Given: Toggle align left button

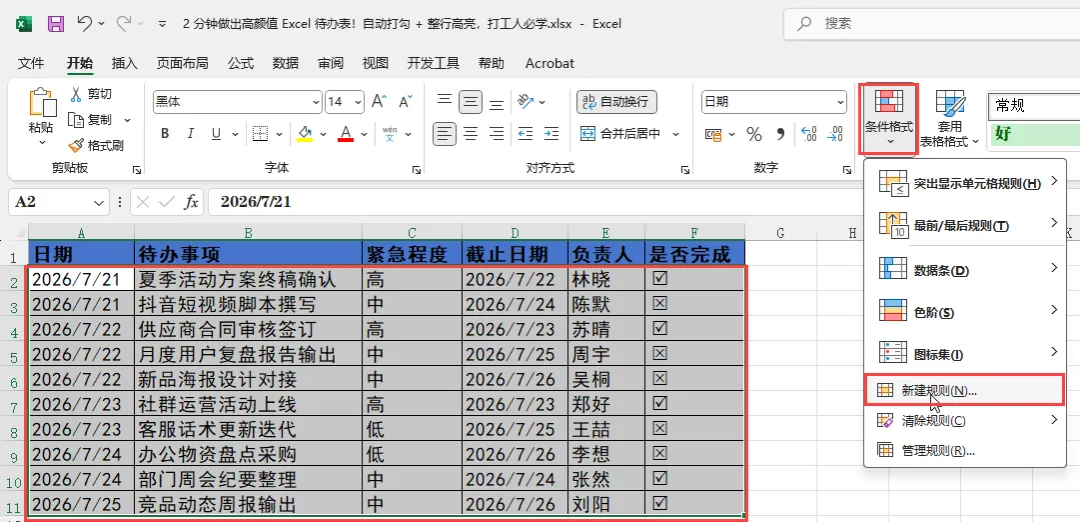Looking at the screenshot, I should [x=444, y=134].
